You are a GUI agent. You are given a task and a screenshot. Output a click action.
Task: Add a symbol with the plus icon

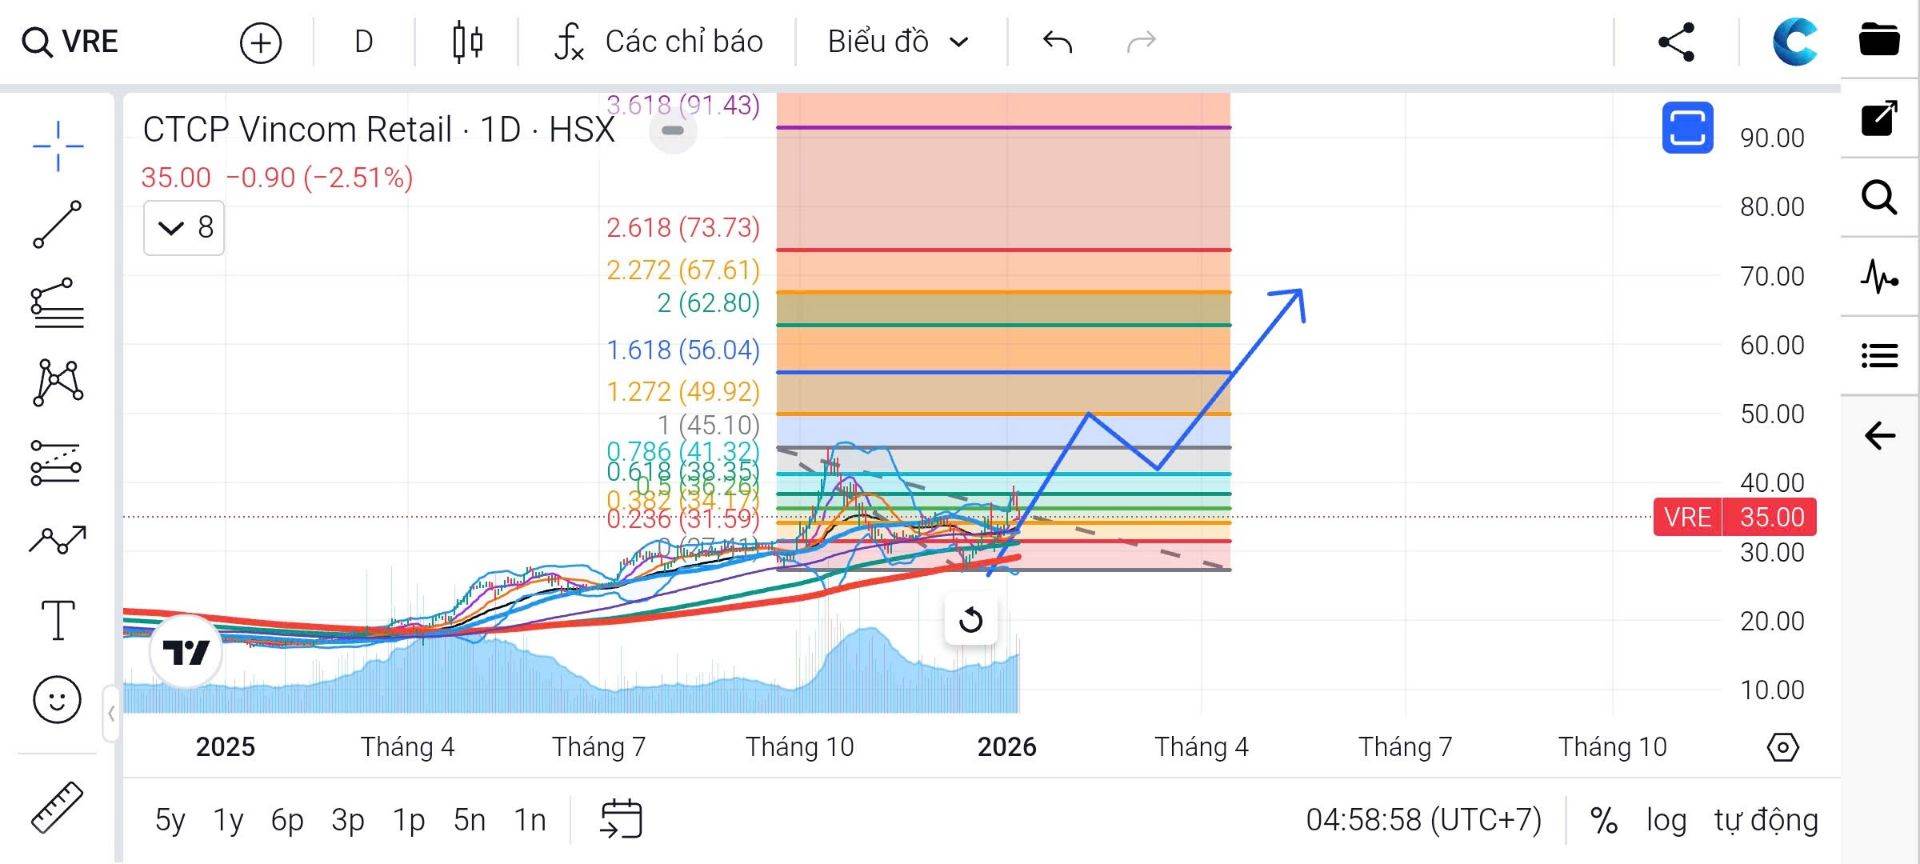[x=261, y=42]
